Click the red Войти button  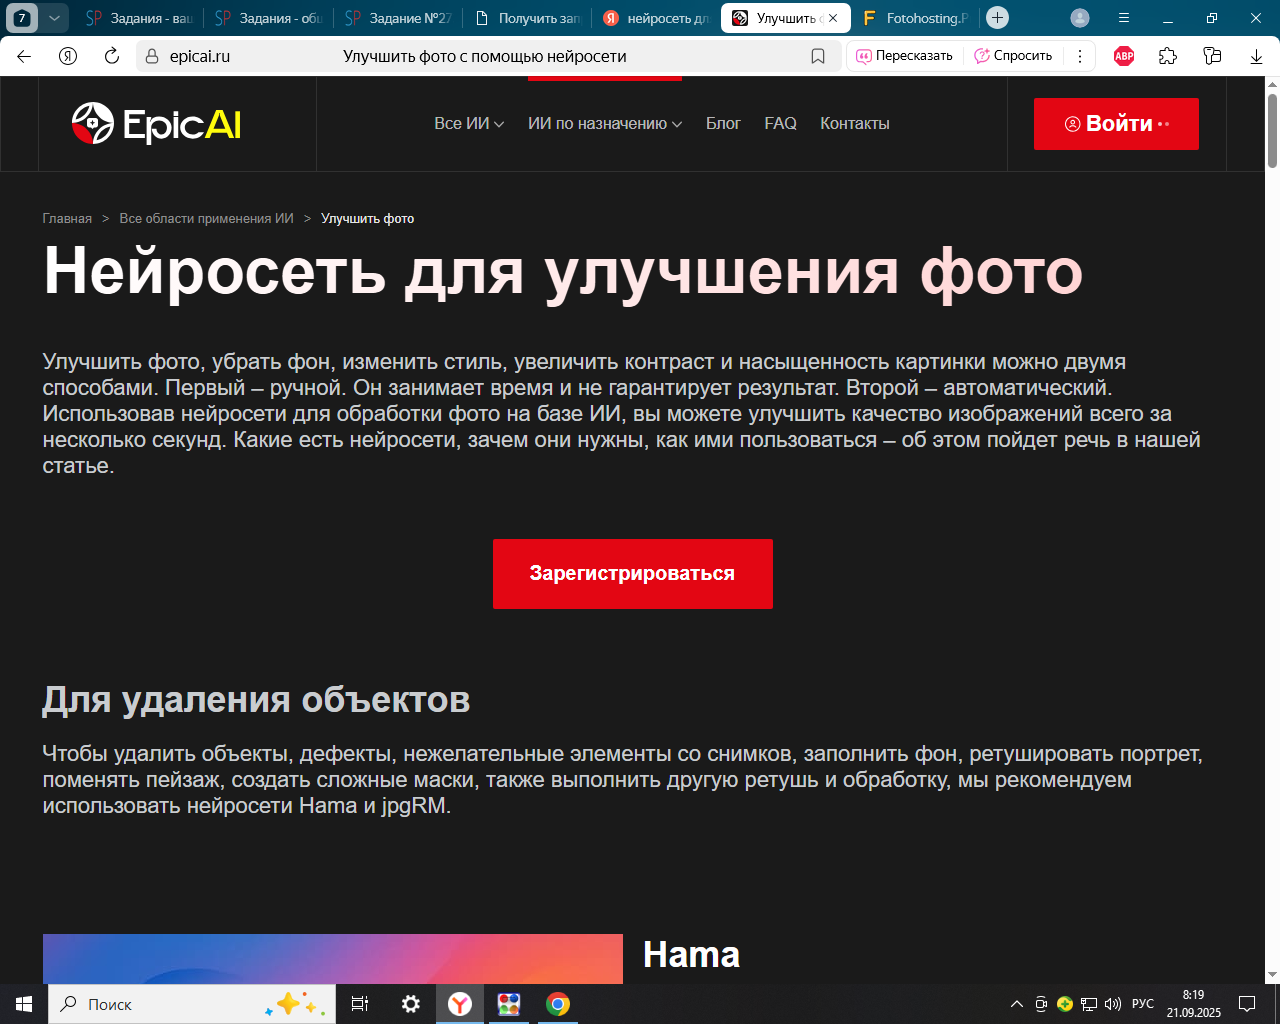coord(1116,124)
